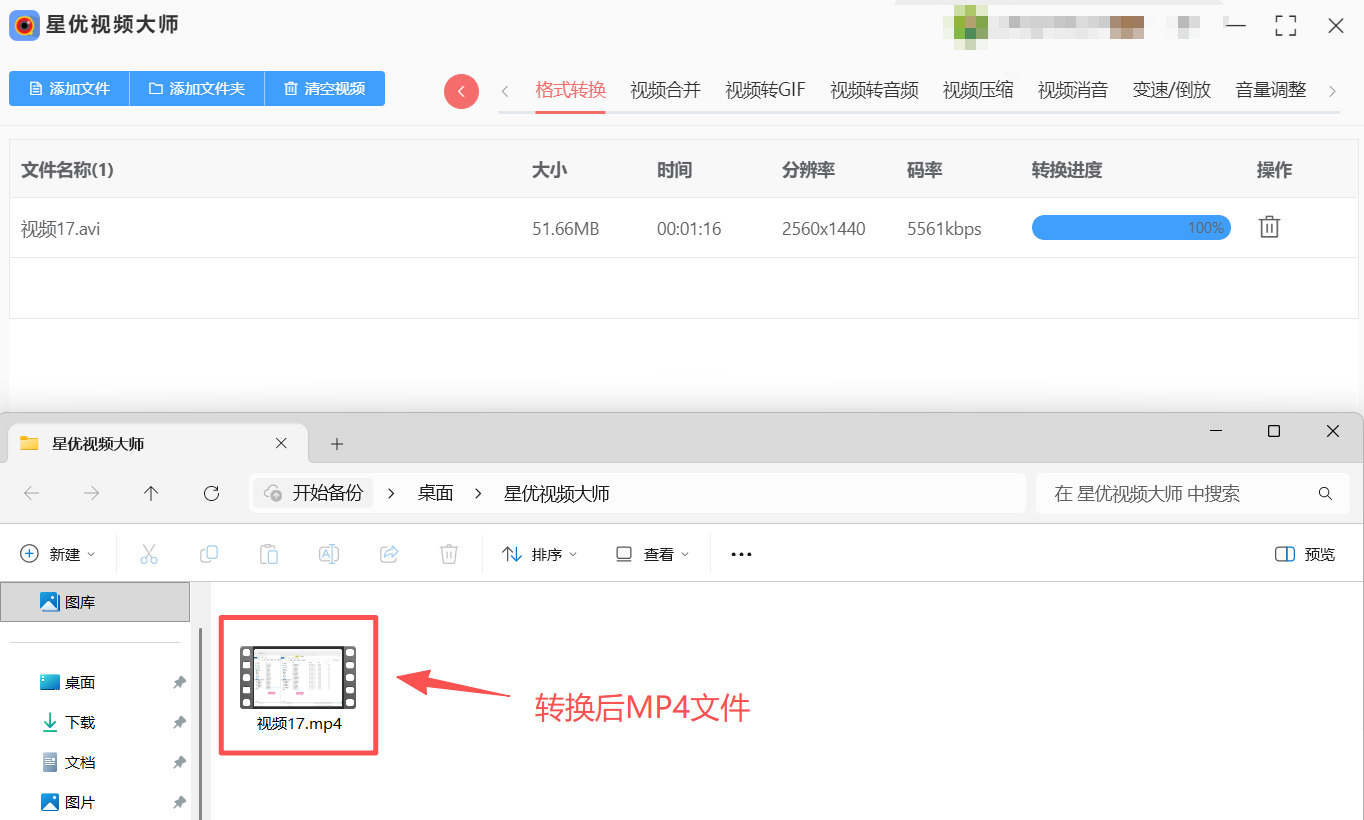Click the red back arrow circle button
The width and height of the screenshot is (1364, 820).
pyautogui.click(x=461, y=91)
